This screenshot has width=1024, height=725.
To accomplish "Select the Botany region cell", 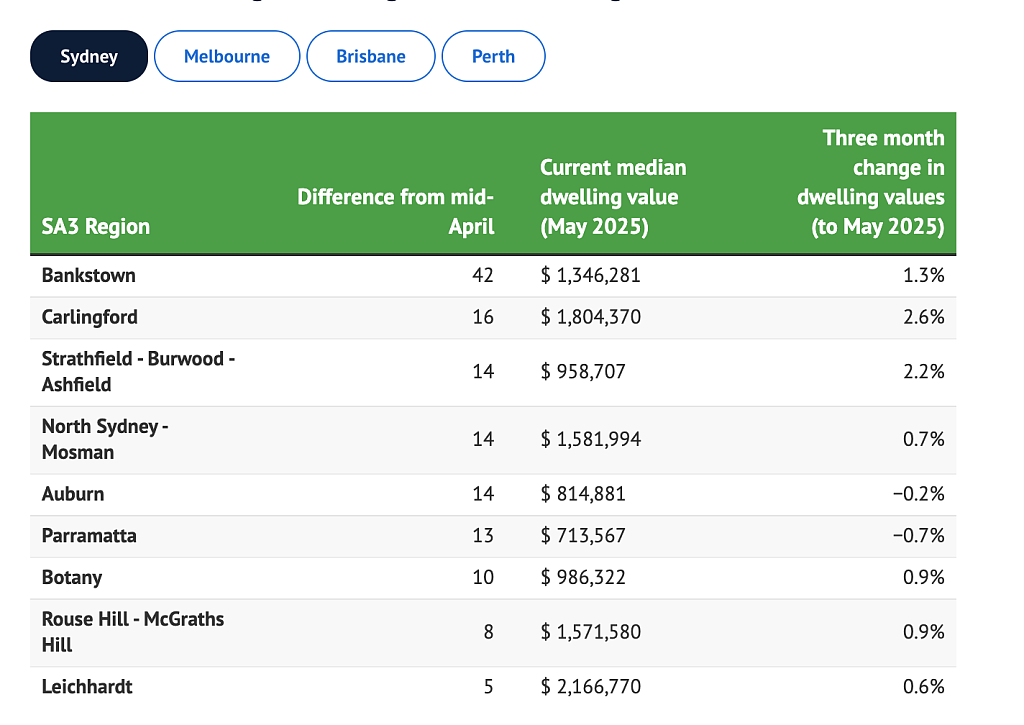I will tap(72, 578).
